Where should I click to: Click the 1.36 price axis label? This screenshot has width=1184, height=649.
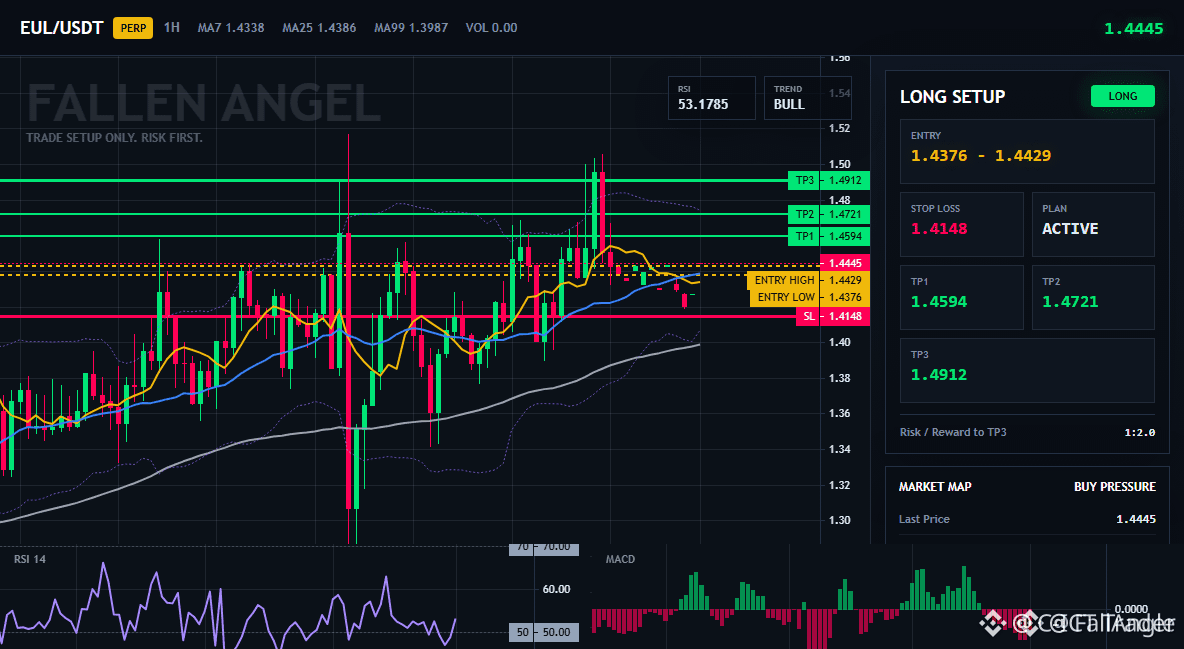(x=840, y=413)
